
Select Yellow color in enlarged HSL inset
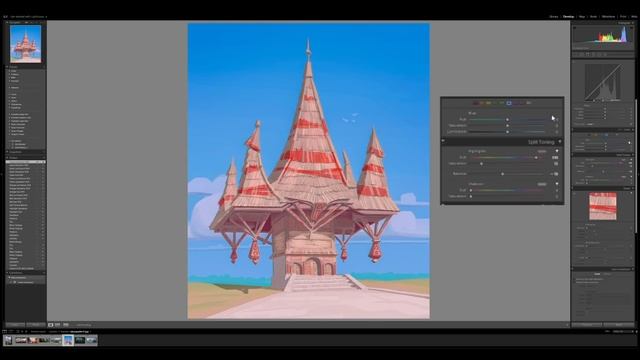(x=488, y=103)
